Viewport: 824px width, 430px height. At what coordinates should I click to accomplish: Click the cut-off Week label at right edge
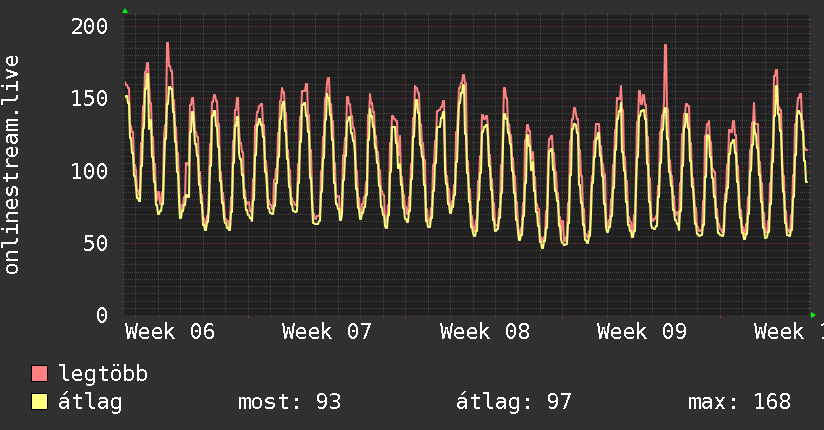pyautogui.click(x=788, y=332)
